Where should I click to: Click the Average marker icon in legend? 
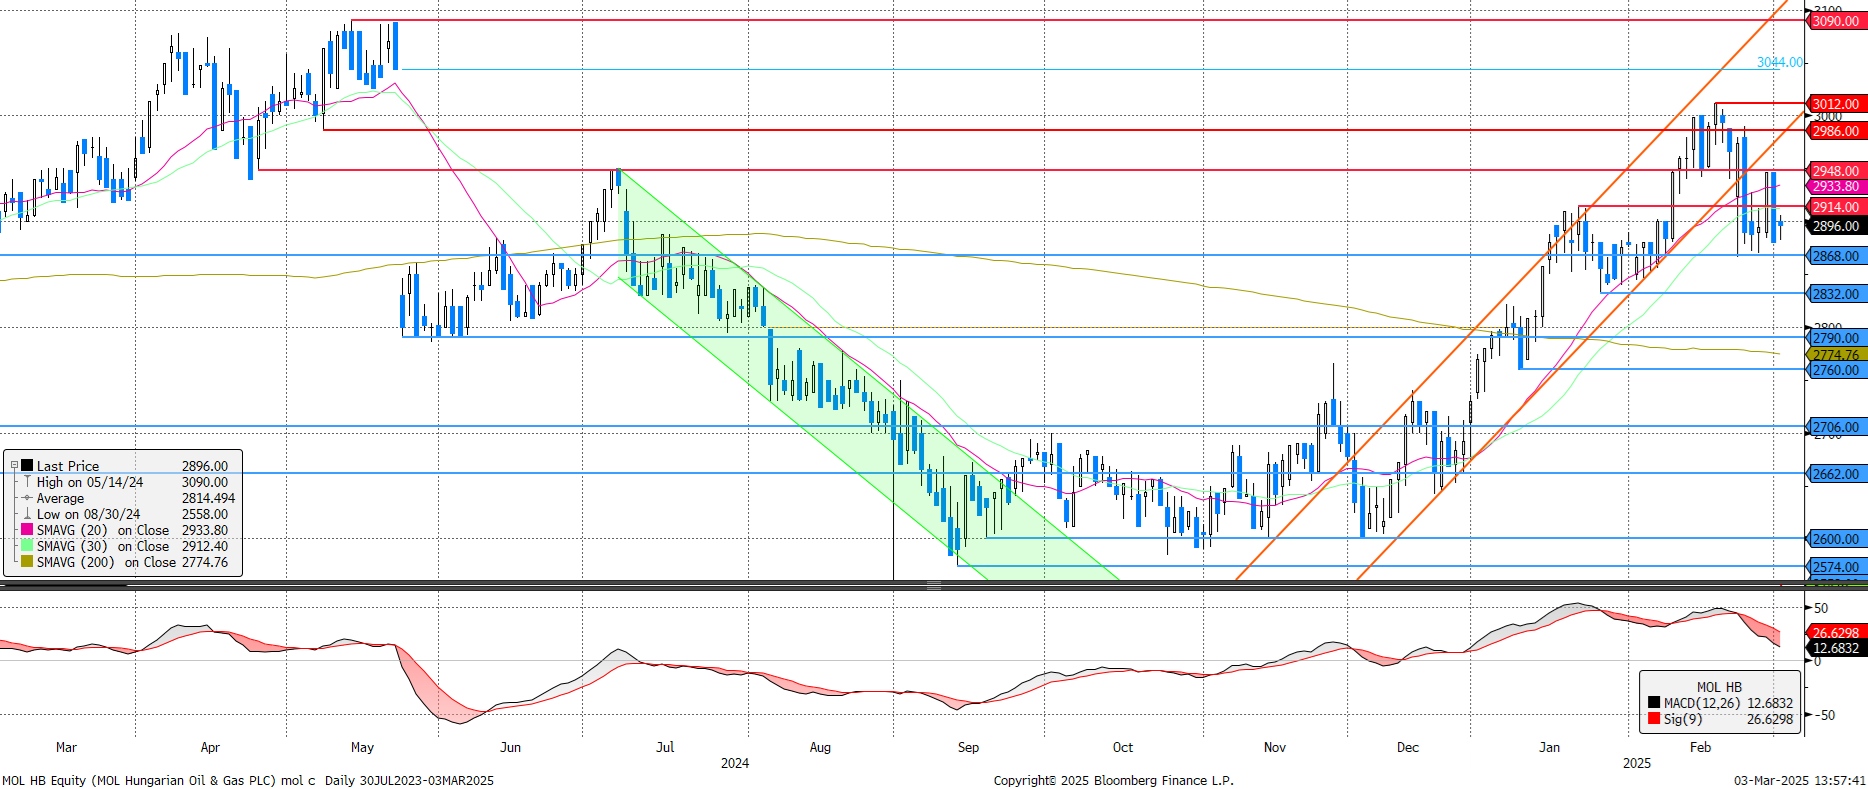[27, 498]
